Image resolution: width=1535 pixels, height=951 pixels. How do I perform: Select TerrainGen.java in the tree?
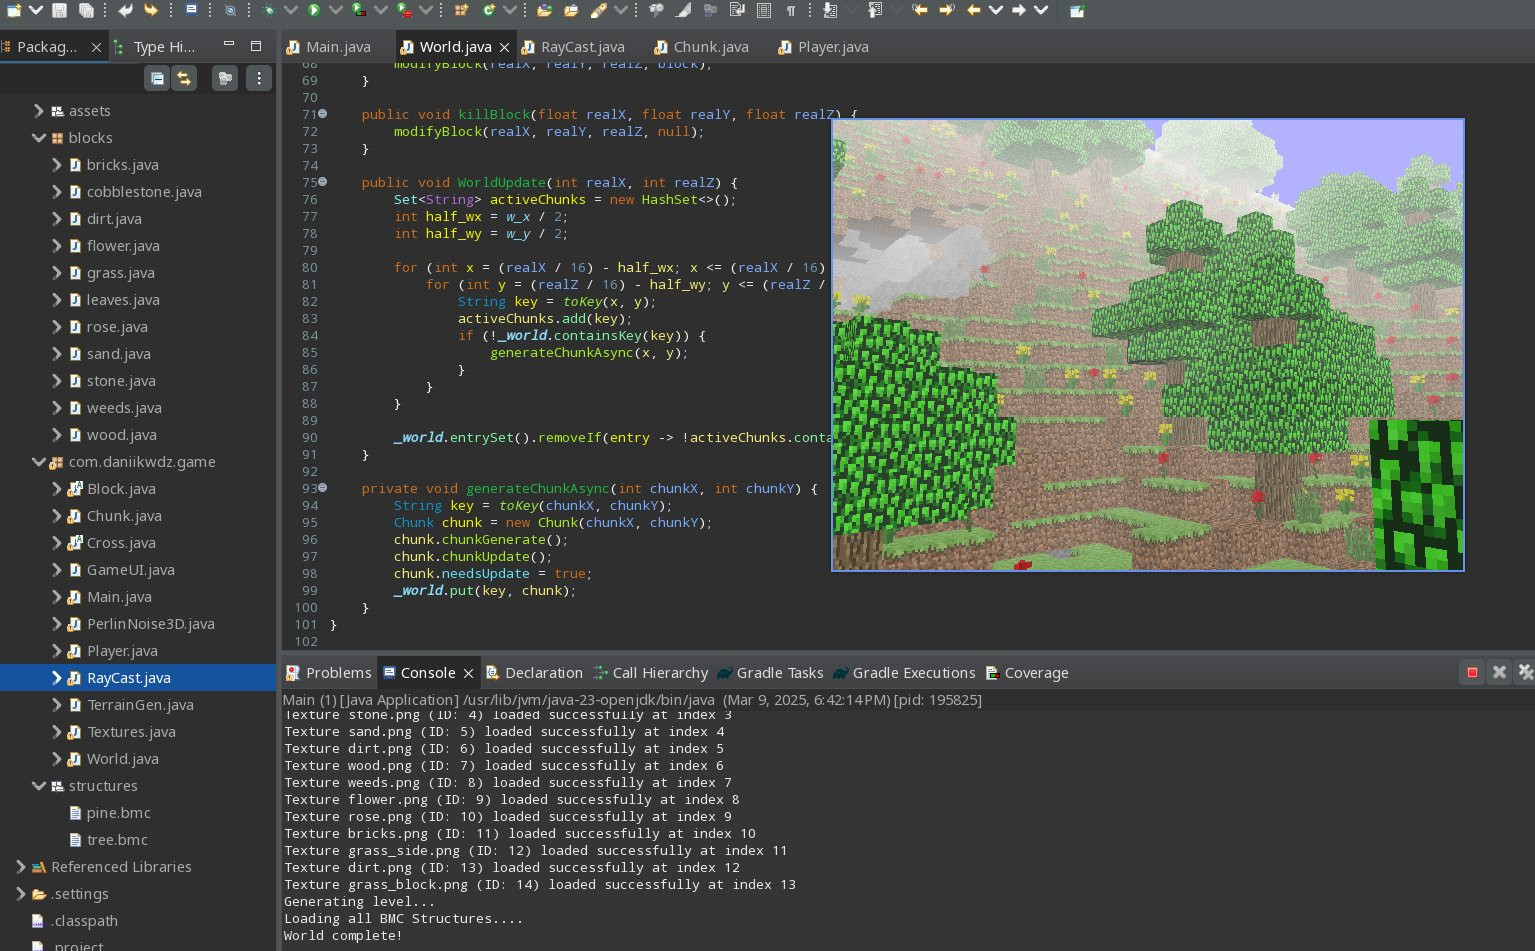140,704
